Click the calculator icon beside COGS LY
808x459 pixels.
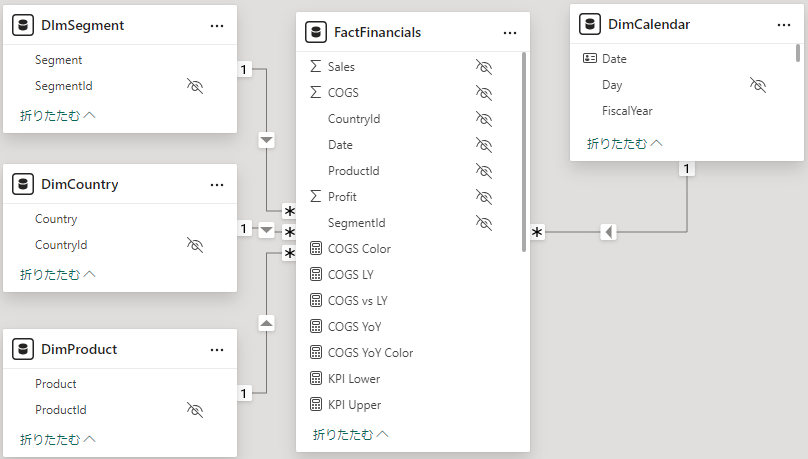(x=316, y=274)
